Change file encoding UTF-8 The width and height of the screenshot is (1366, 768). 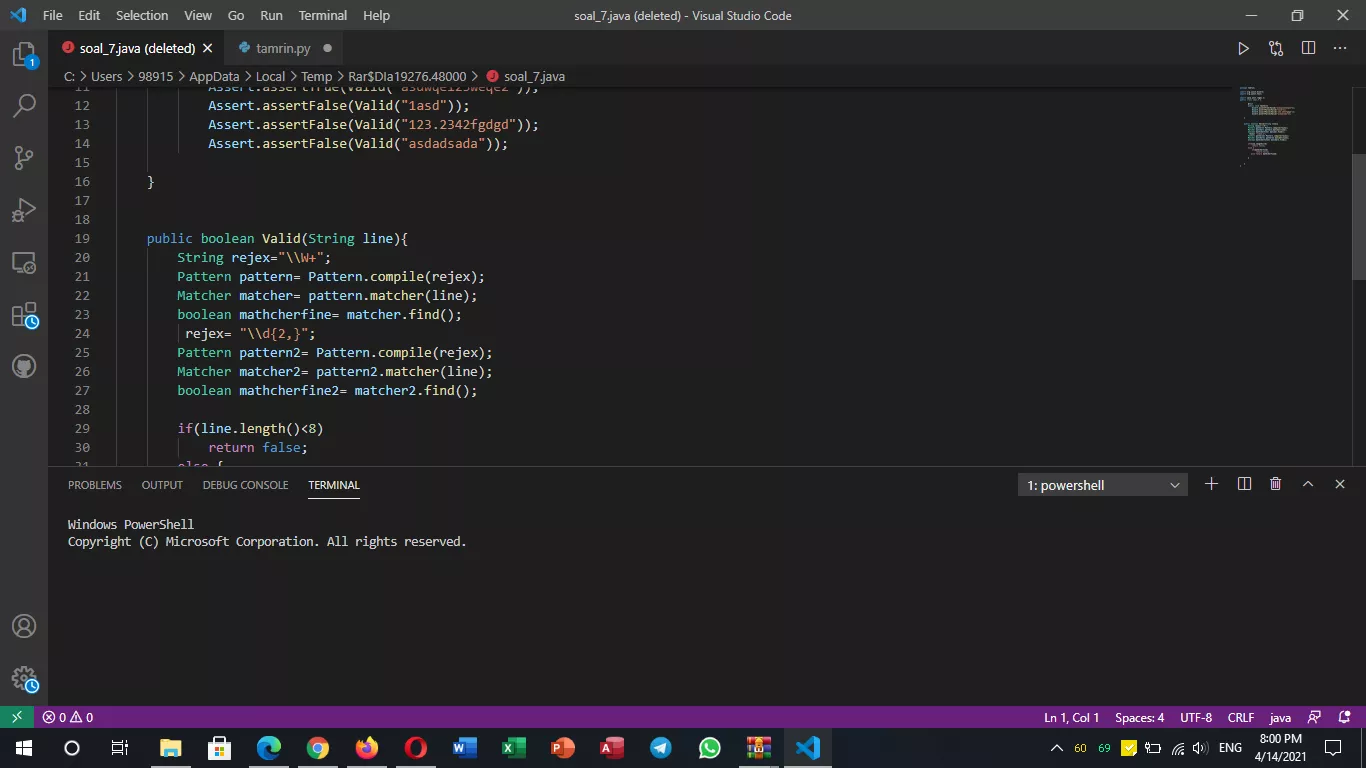tap(1196, 717)
